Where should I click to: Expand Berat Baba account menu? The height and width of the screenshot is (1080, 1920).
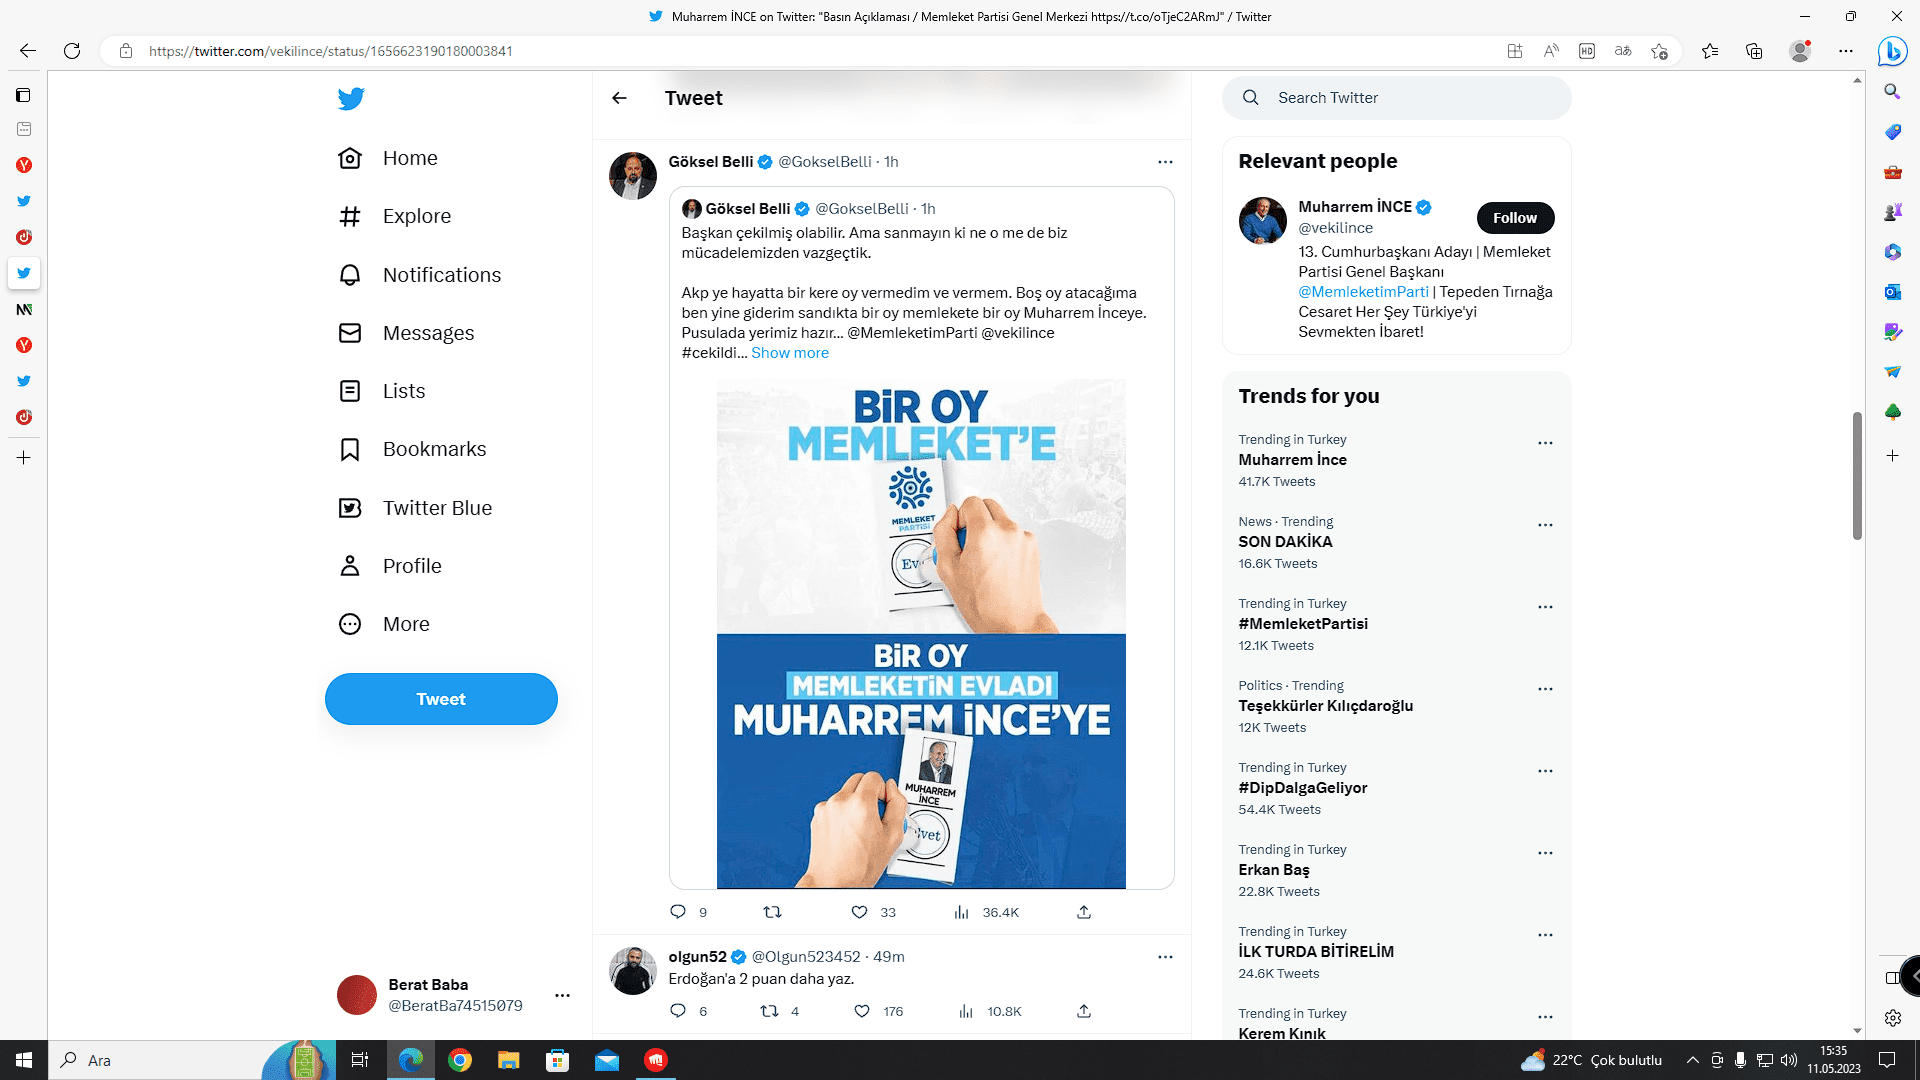pos(562,995)
